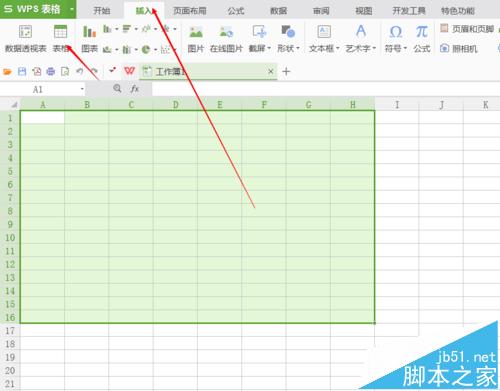This screenshot has height=391, width=500.
Task: Open the 视图 ribbon tab
Action: click(364, 11)
